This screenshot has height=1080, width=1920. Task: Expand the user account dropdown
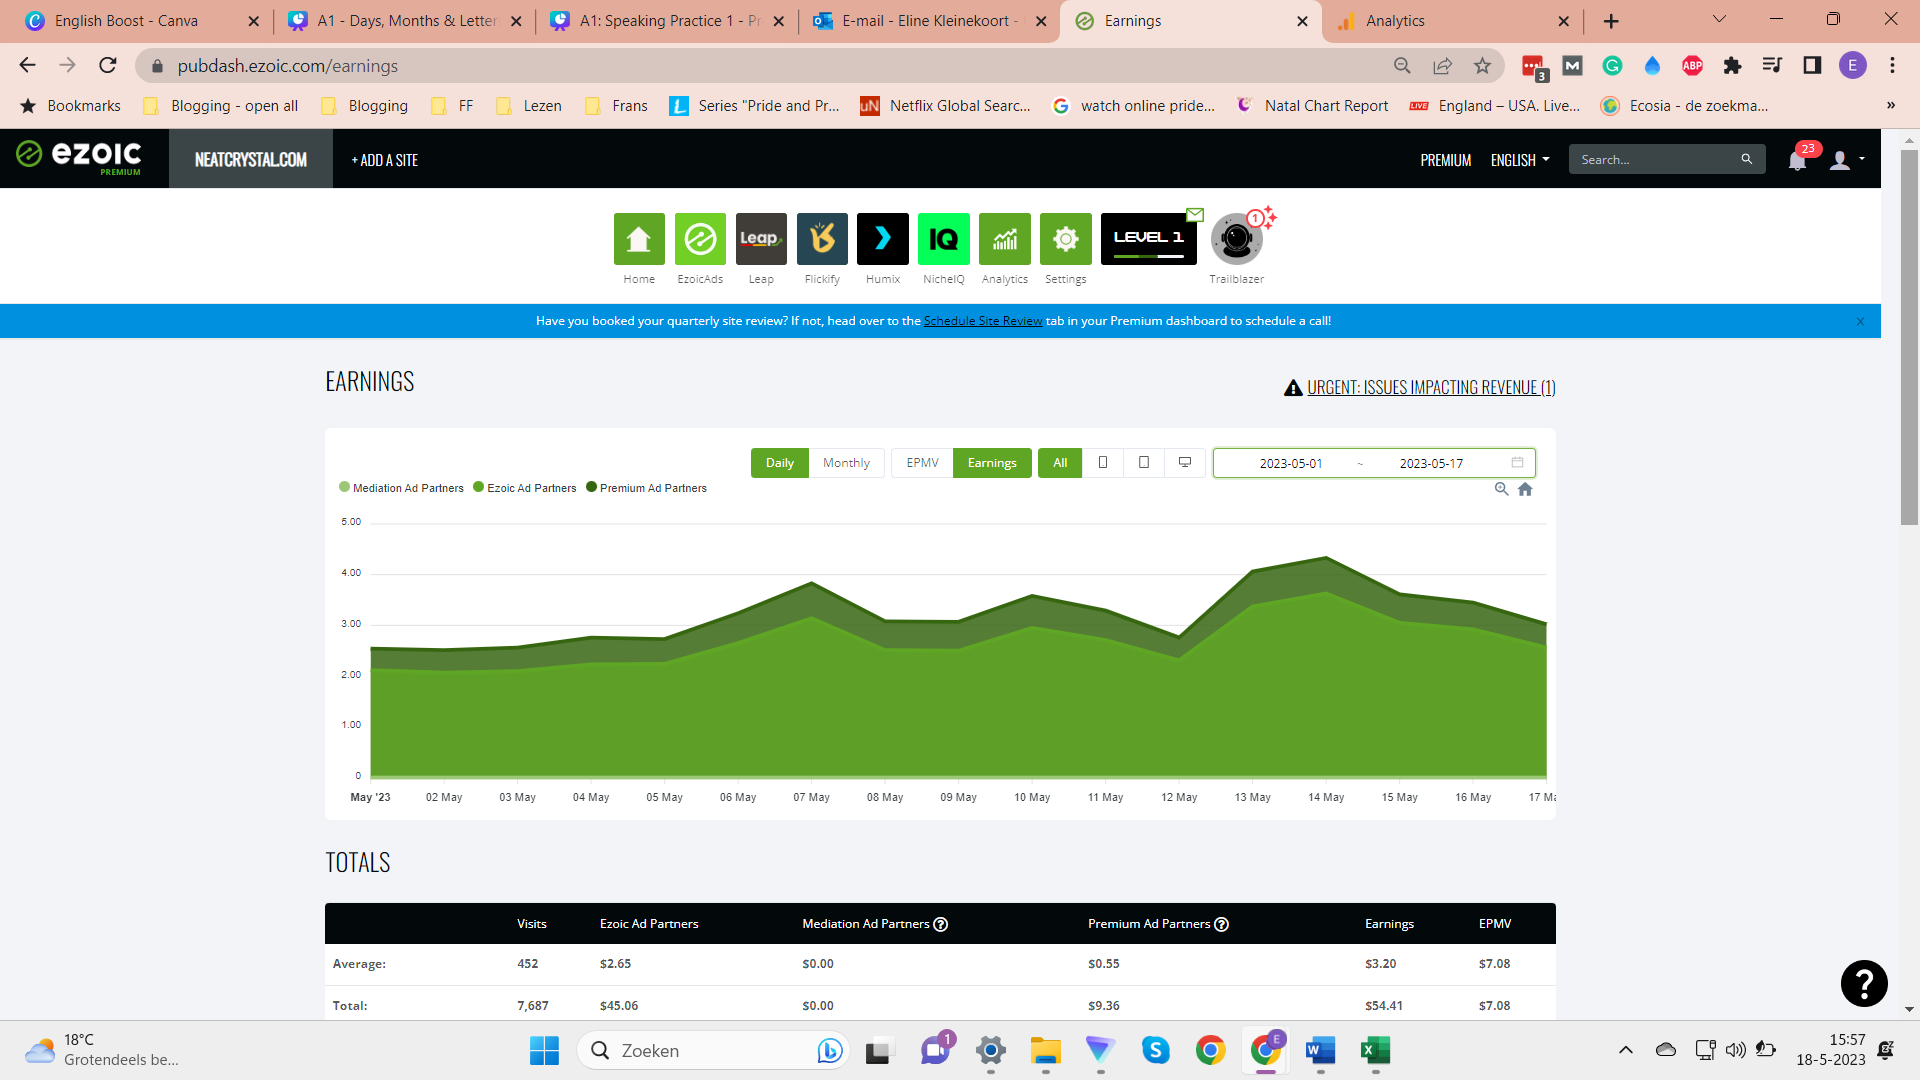[x=1847, y=160]
